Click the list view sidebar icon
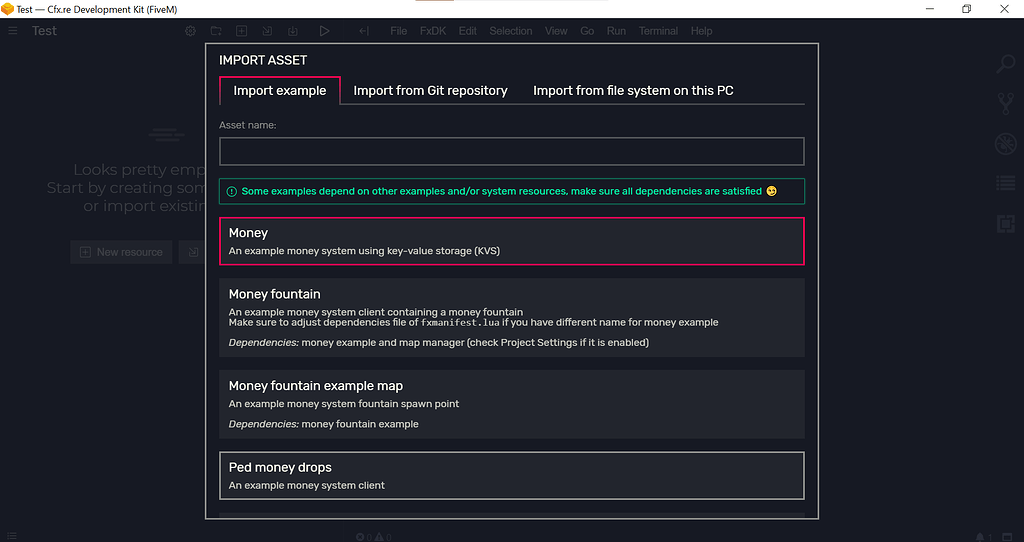1024x542 pixels. tap(1005, 184)
